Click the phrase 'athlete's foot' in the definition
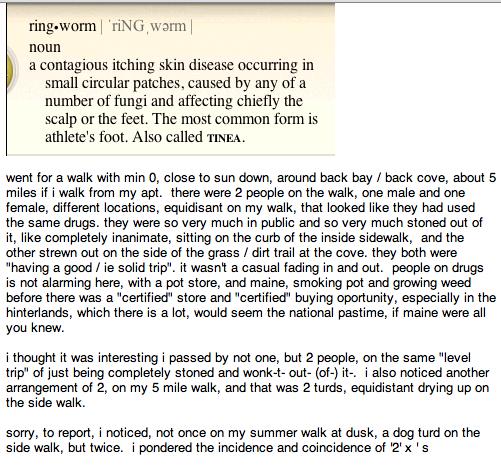Screen dimensions: 501x467 coord(87,137)
